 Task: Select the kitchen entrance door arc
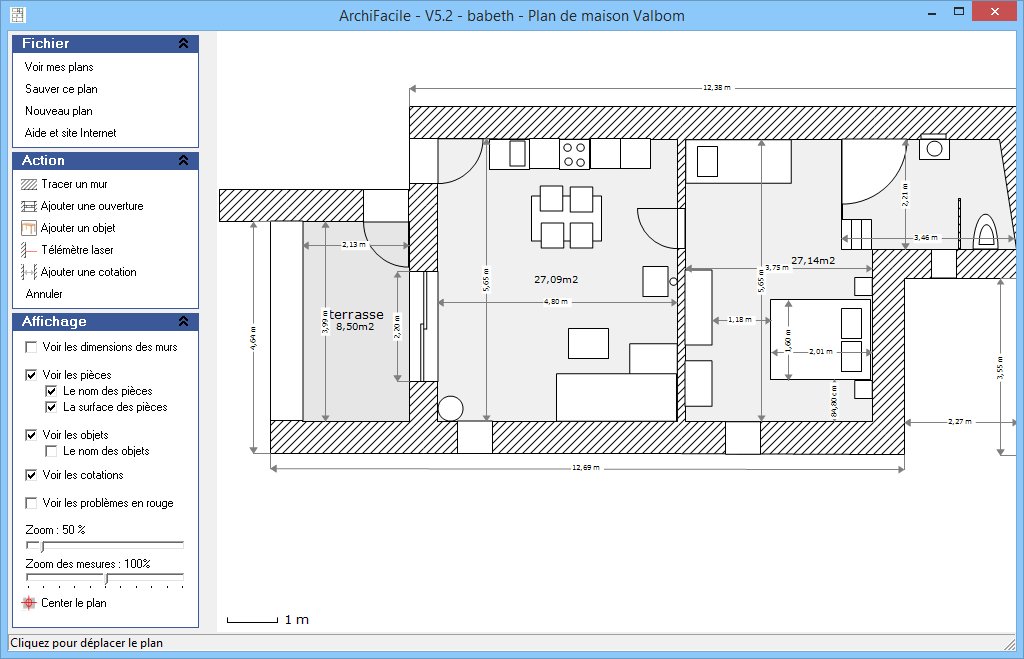tap(461, 161)
